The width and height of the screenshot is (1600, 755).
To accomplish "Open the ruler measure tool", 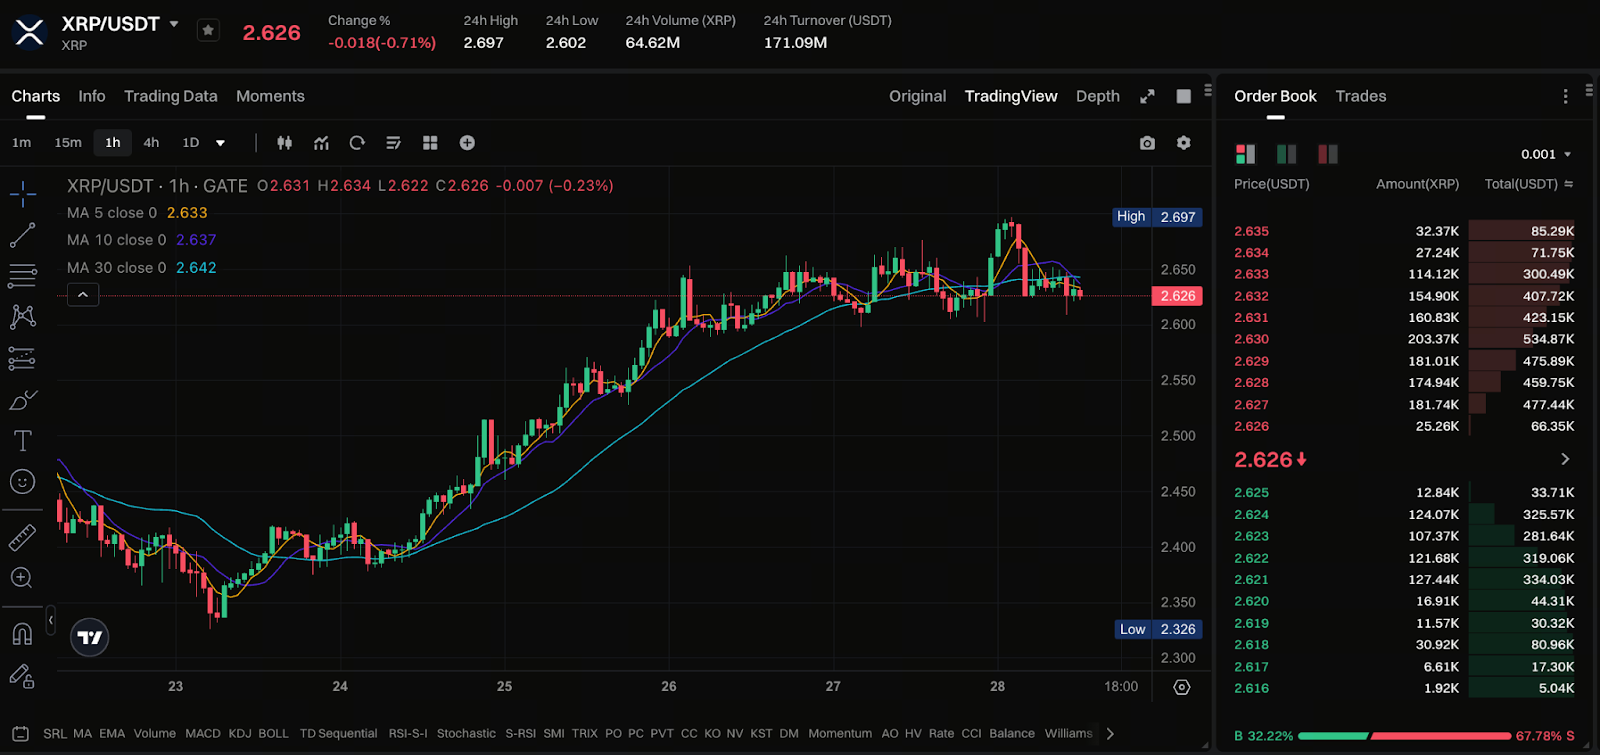I will 22,537.
